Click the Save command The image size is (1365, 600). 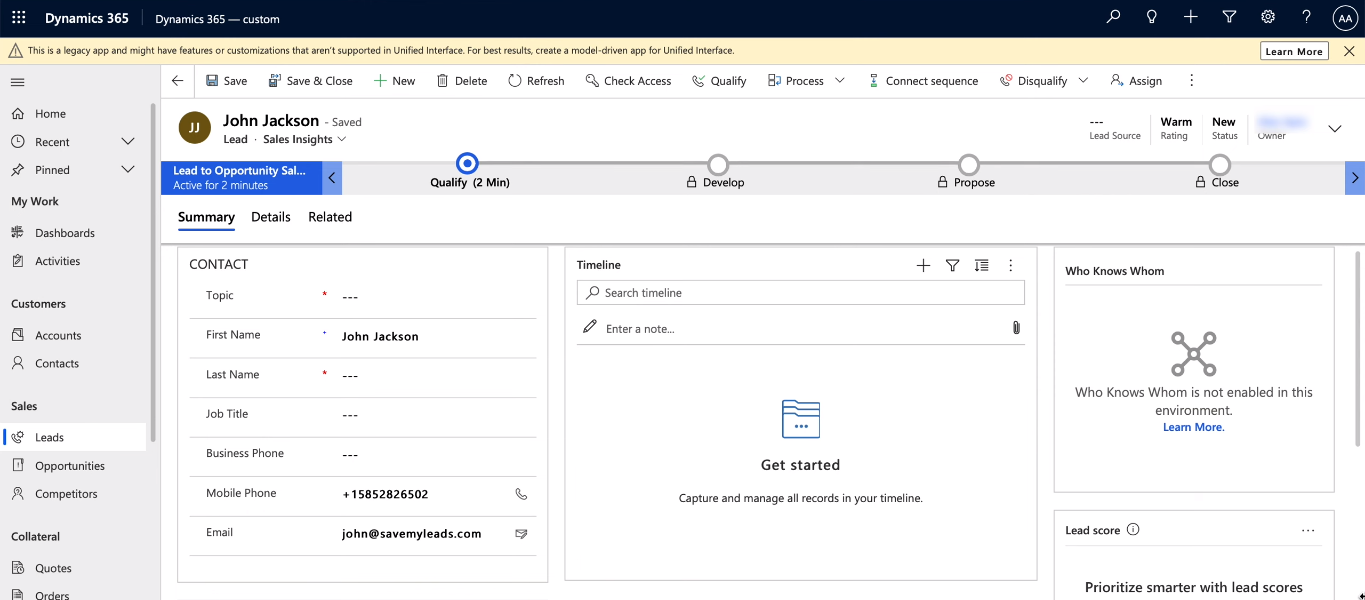227,81
